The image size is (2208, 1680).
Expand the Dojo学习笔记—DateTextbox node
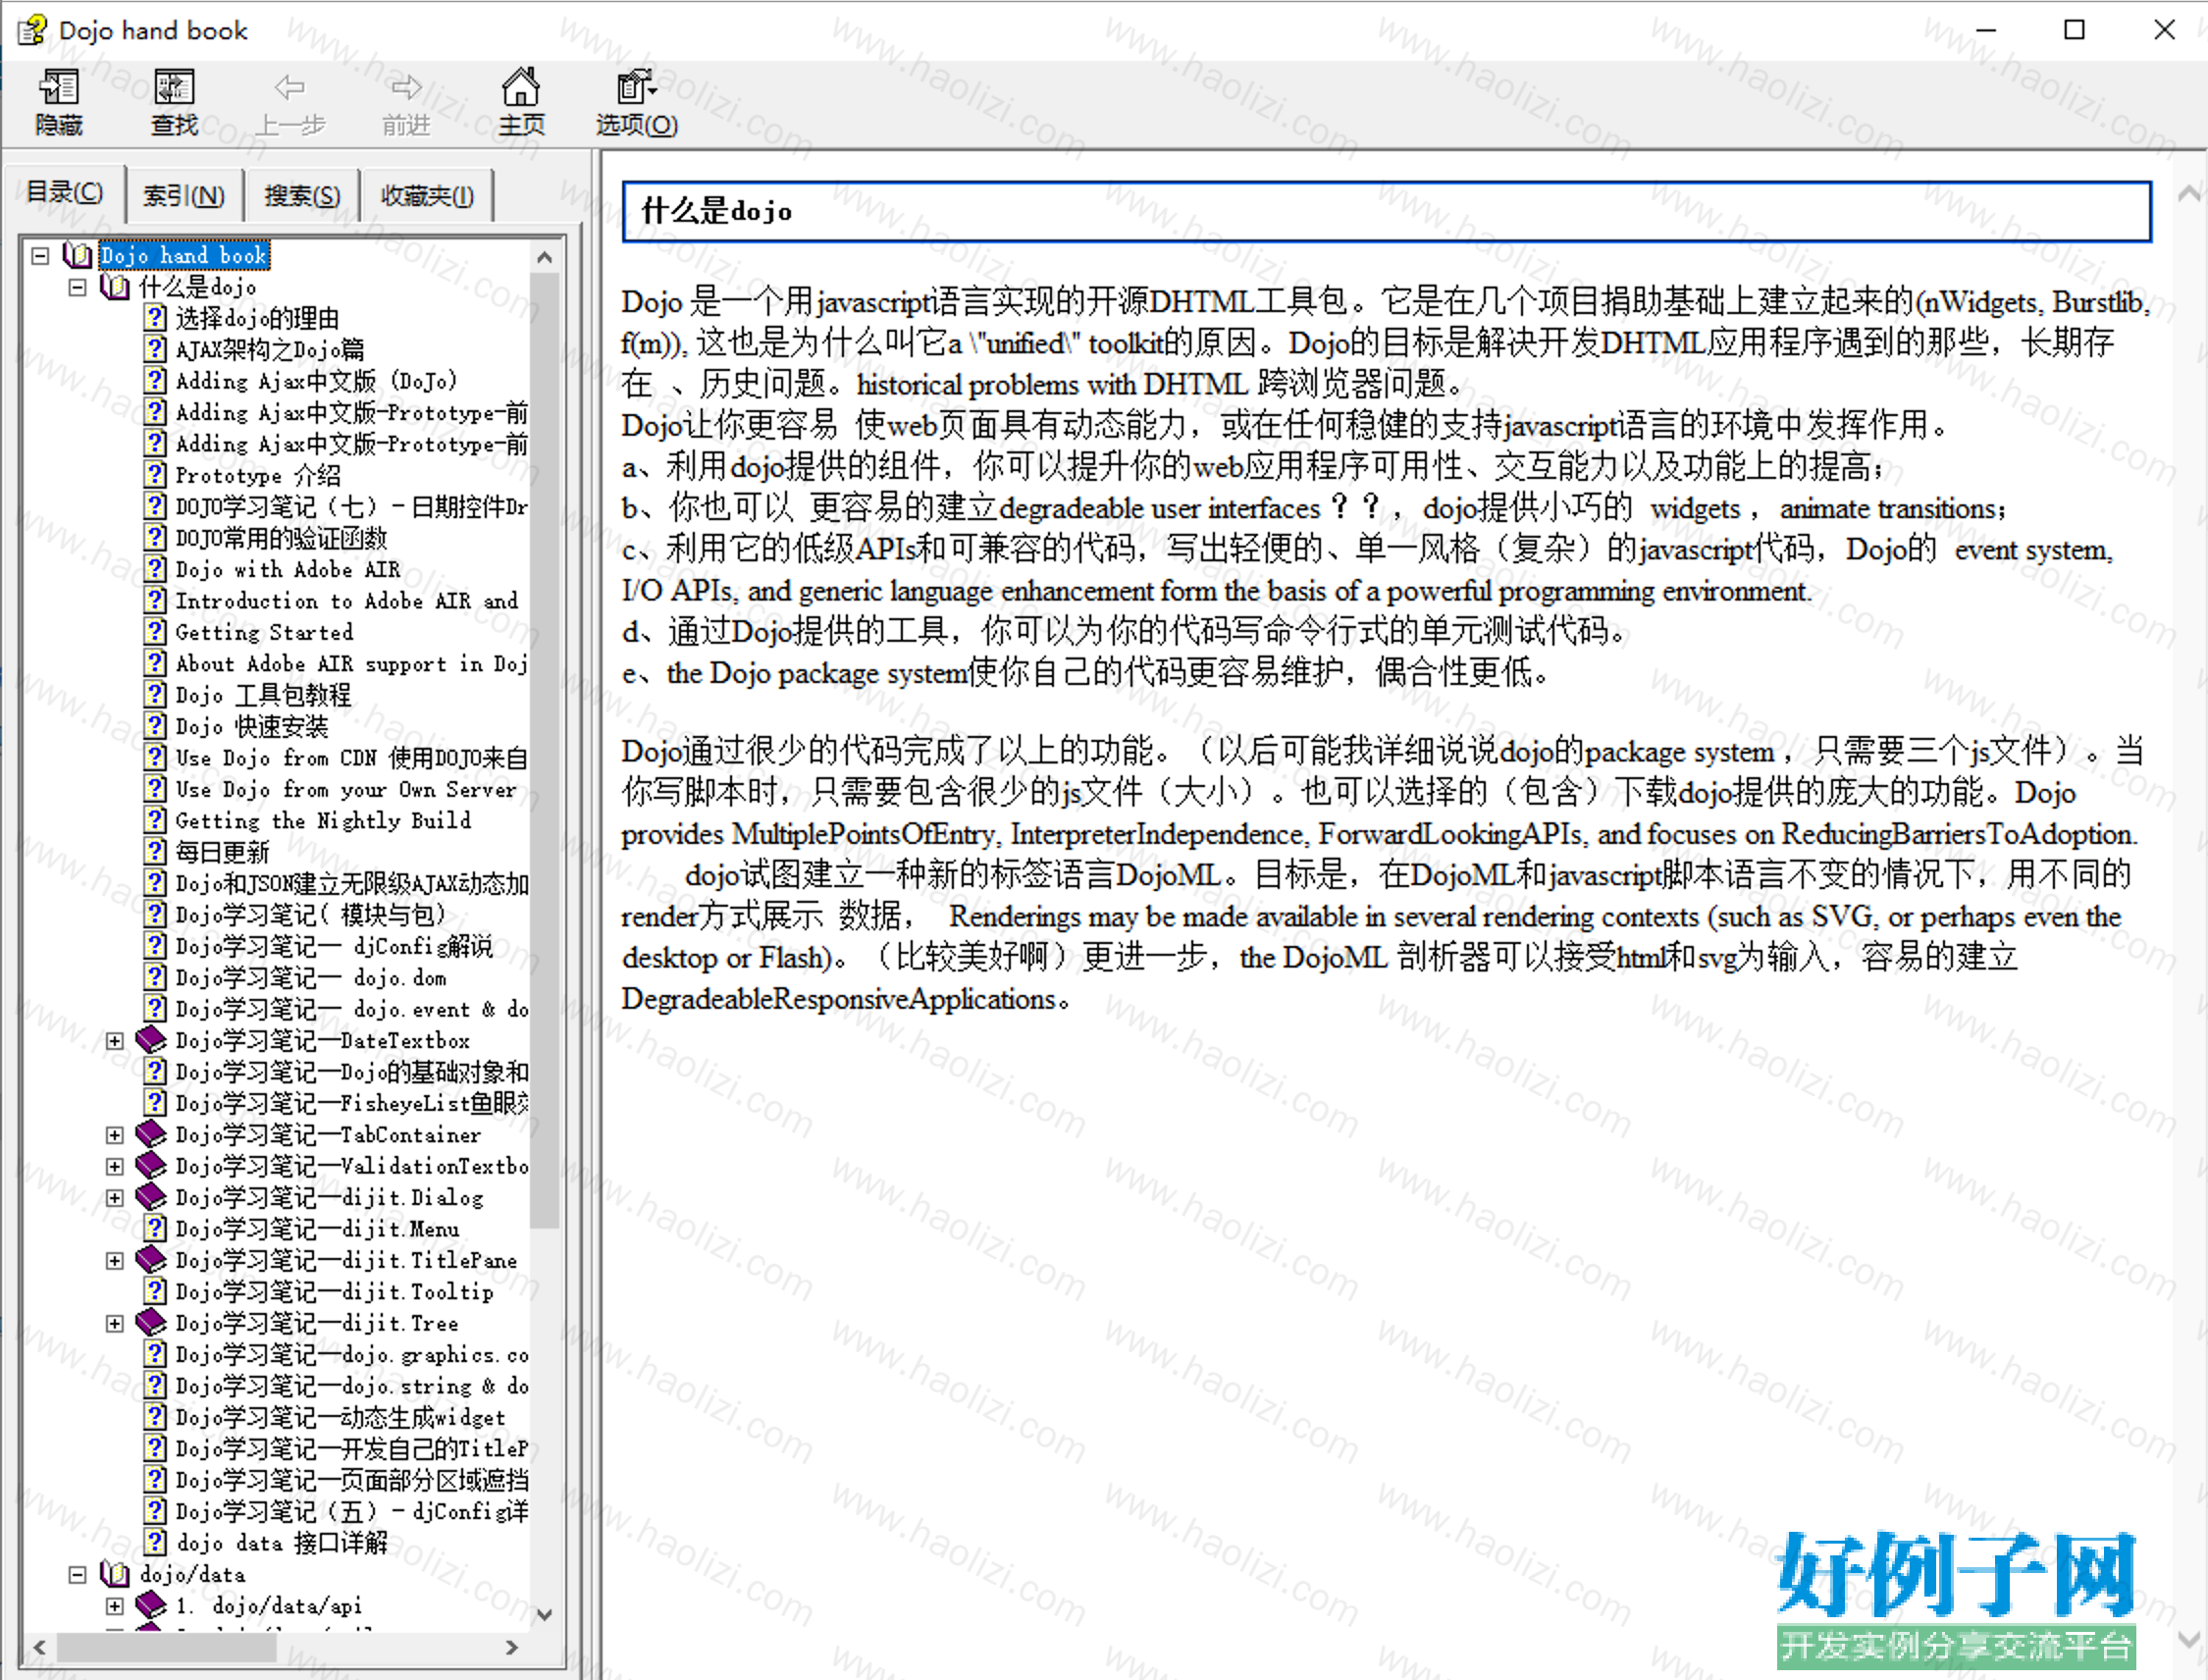(x=115, y=1041)
